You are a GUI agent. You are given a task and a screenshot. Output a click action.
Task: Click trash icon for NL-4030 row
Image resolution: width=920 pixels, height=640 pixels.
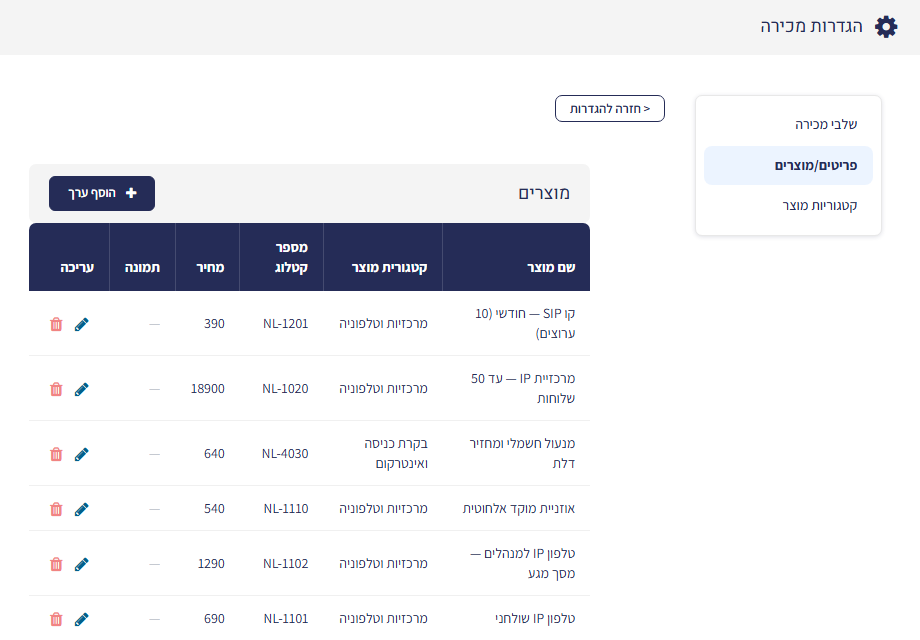(x=56, y=454)
